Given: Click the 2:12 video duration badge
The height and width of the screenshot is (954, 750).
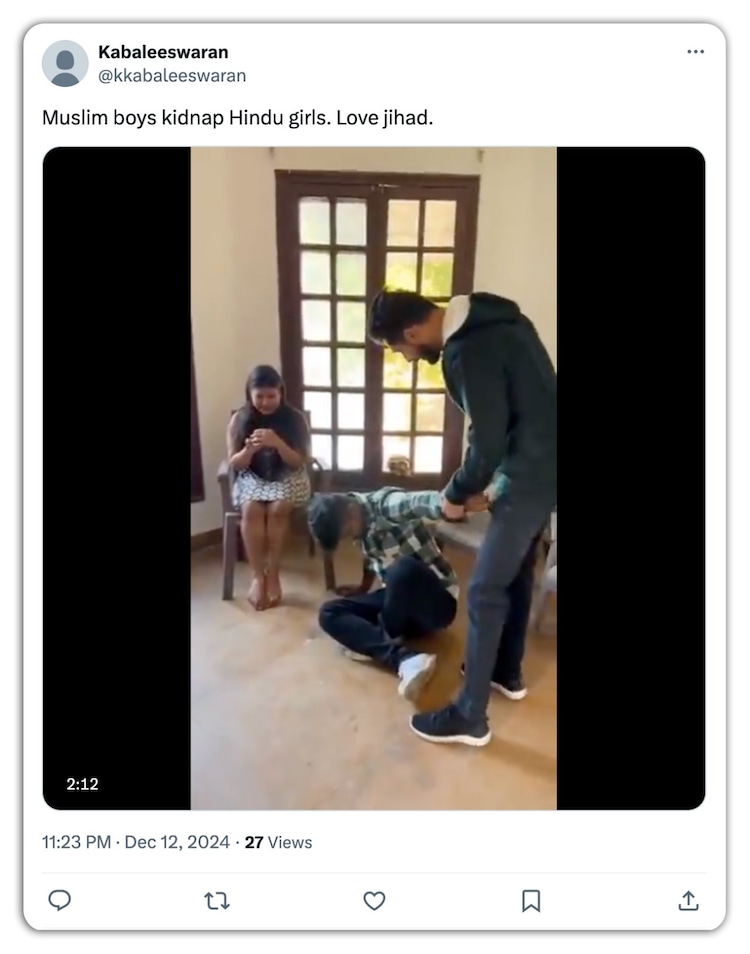Looking at the screenshot, I should pos(82,784).
